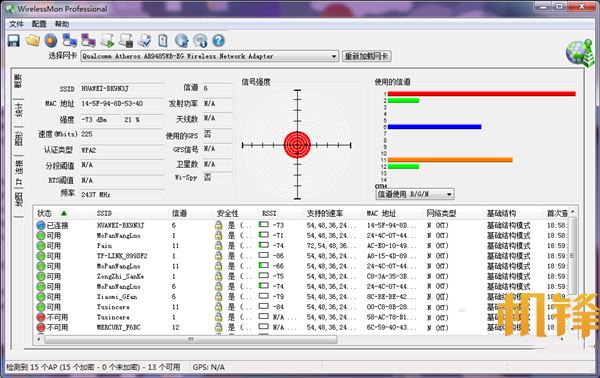Sort the list by the 网络类型 column header
The width and height of the screenshot is (600, 378).
441,213
